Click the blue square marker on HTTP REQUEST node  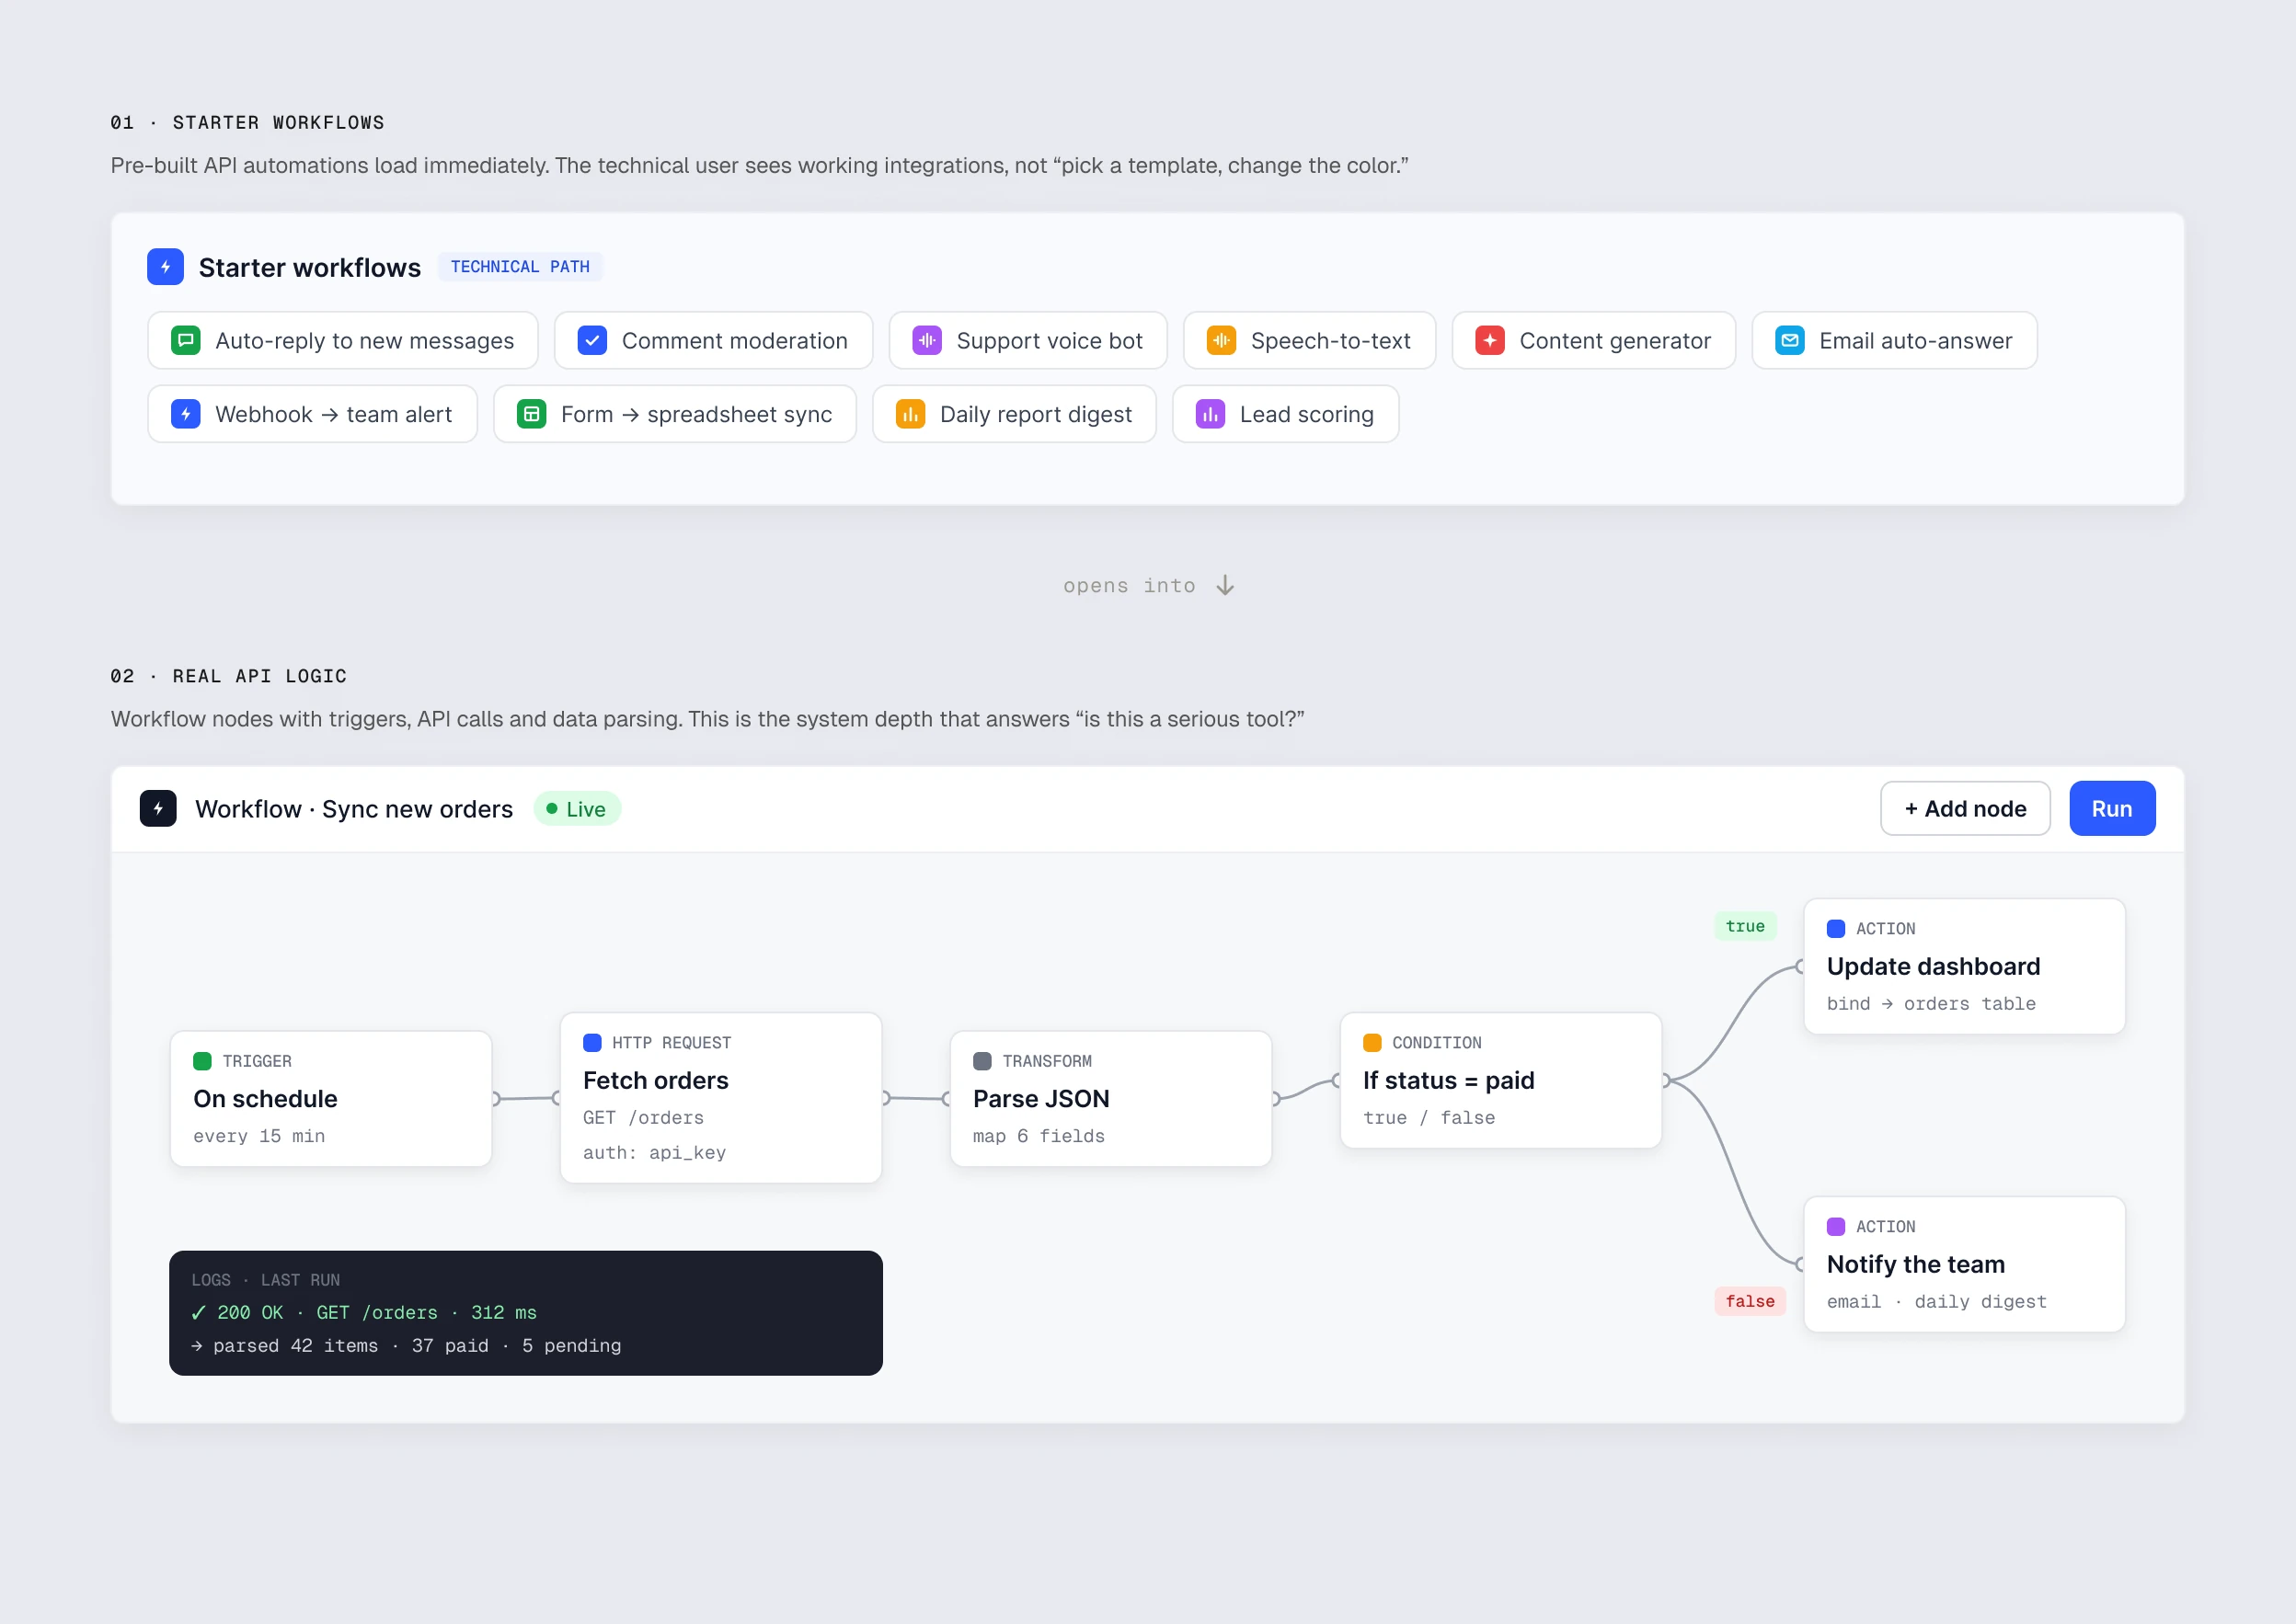click(592, 1043)
